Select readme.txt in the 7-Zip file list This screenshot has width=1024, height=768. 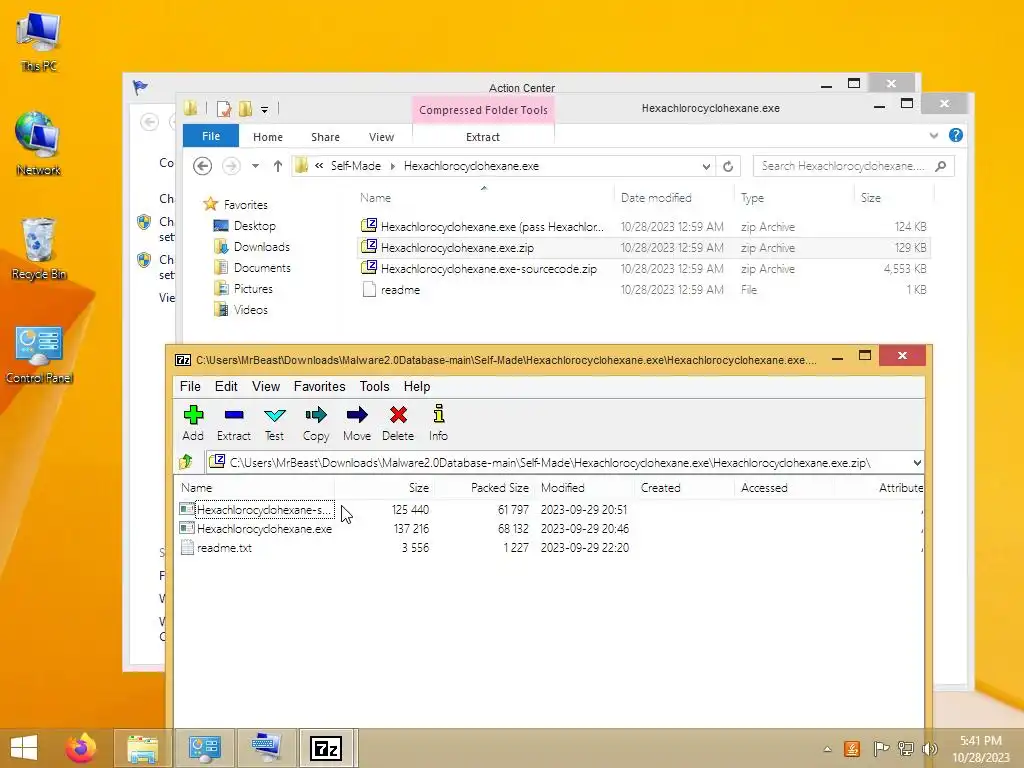(x=224, y=548)
